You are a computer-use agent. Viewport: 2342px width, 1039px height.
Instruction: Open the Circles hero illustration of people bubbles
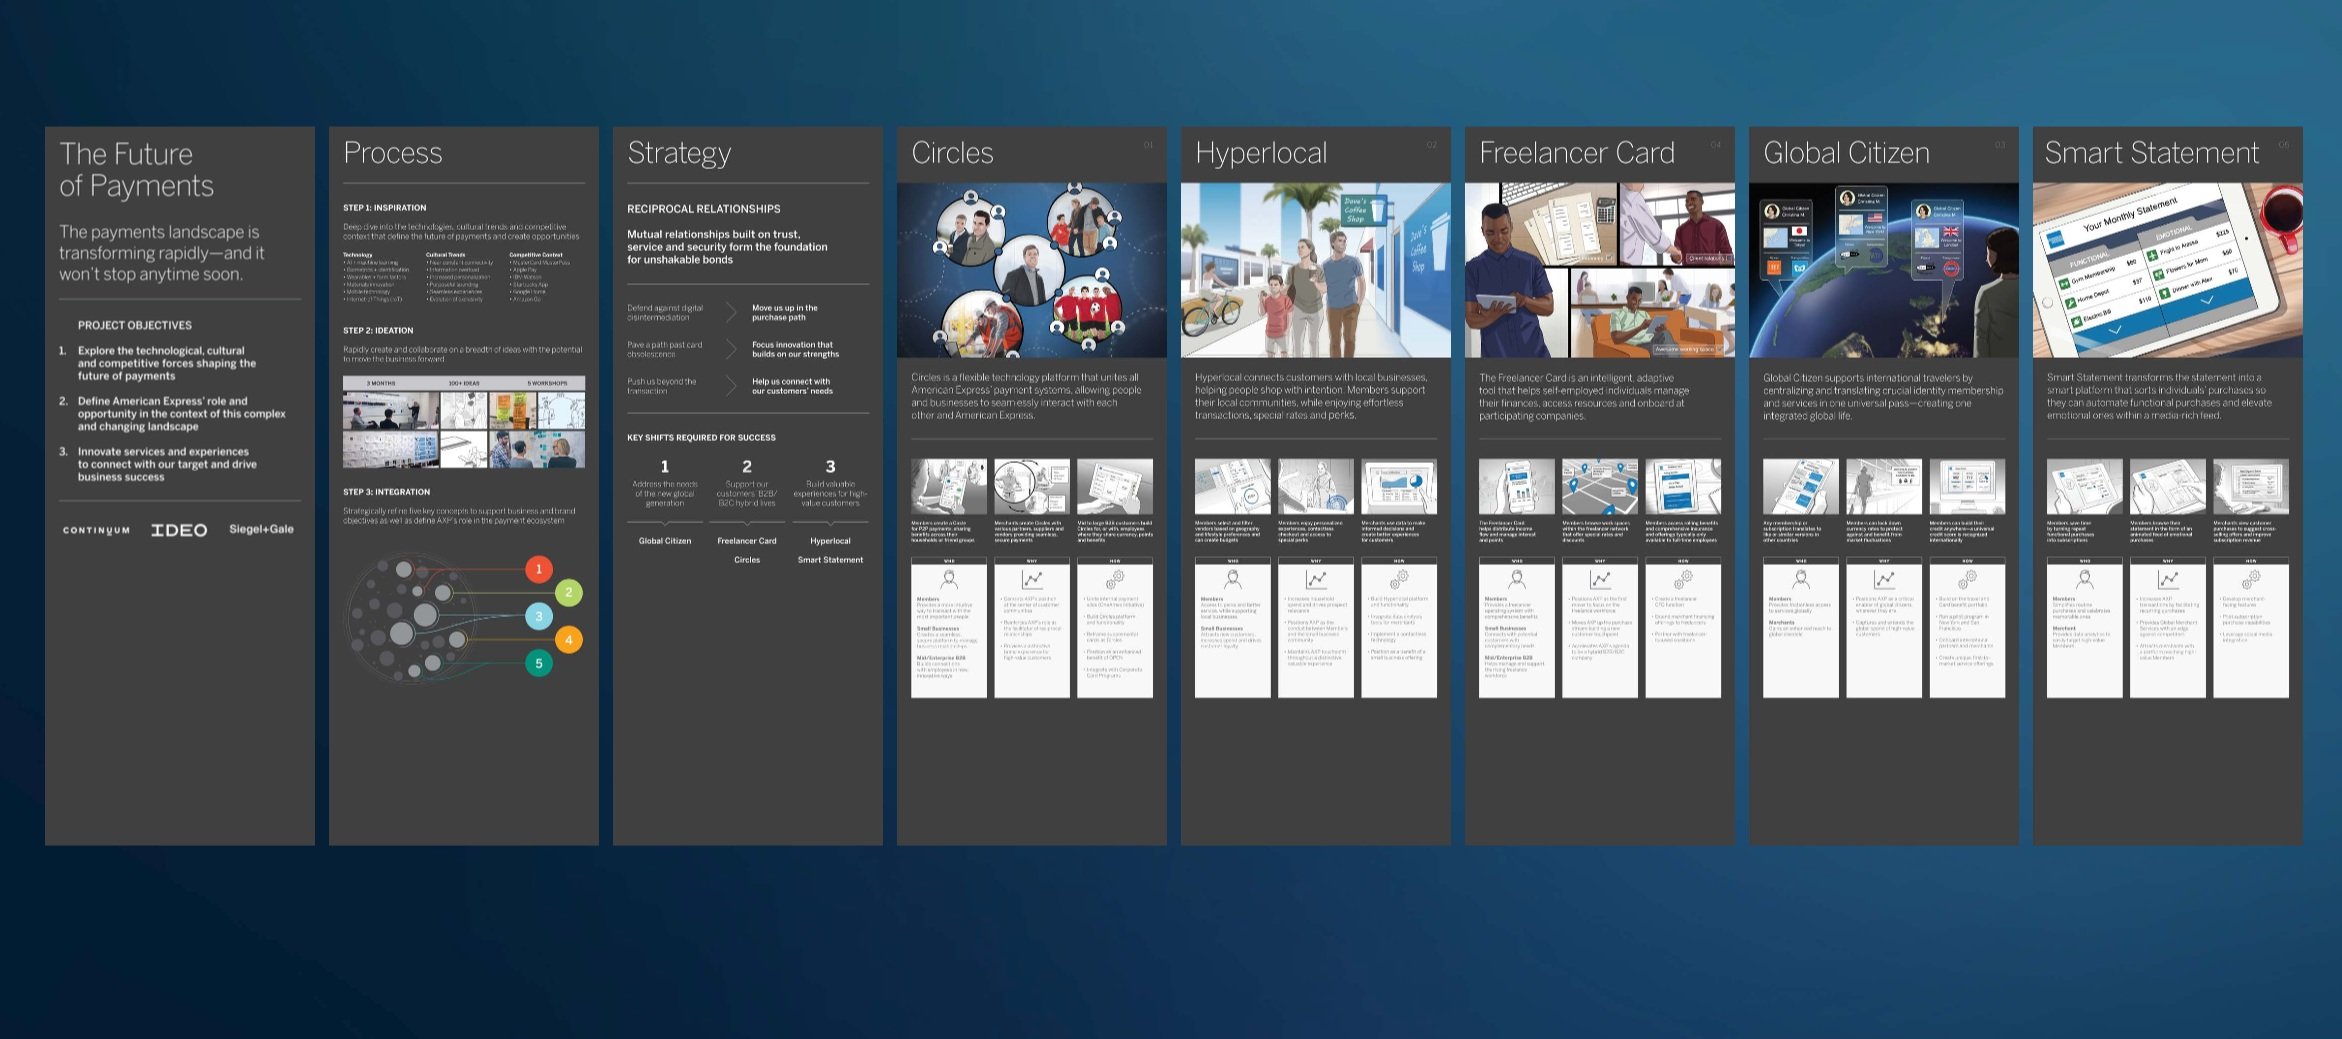[1032, 270]
